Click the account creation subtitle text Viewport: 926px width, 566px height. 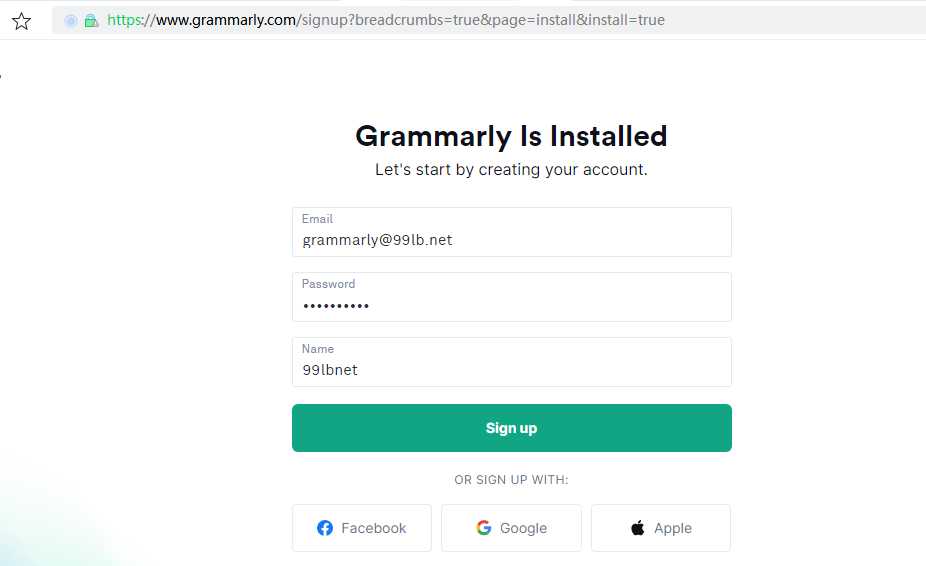point(511,170)
